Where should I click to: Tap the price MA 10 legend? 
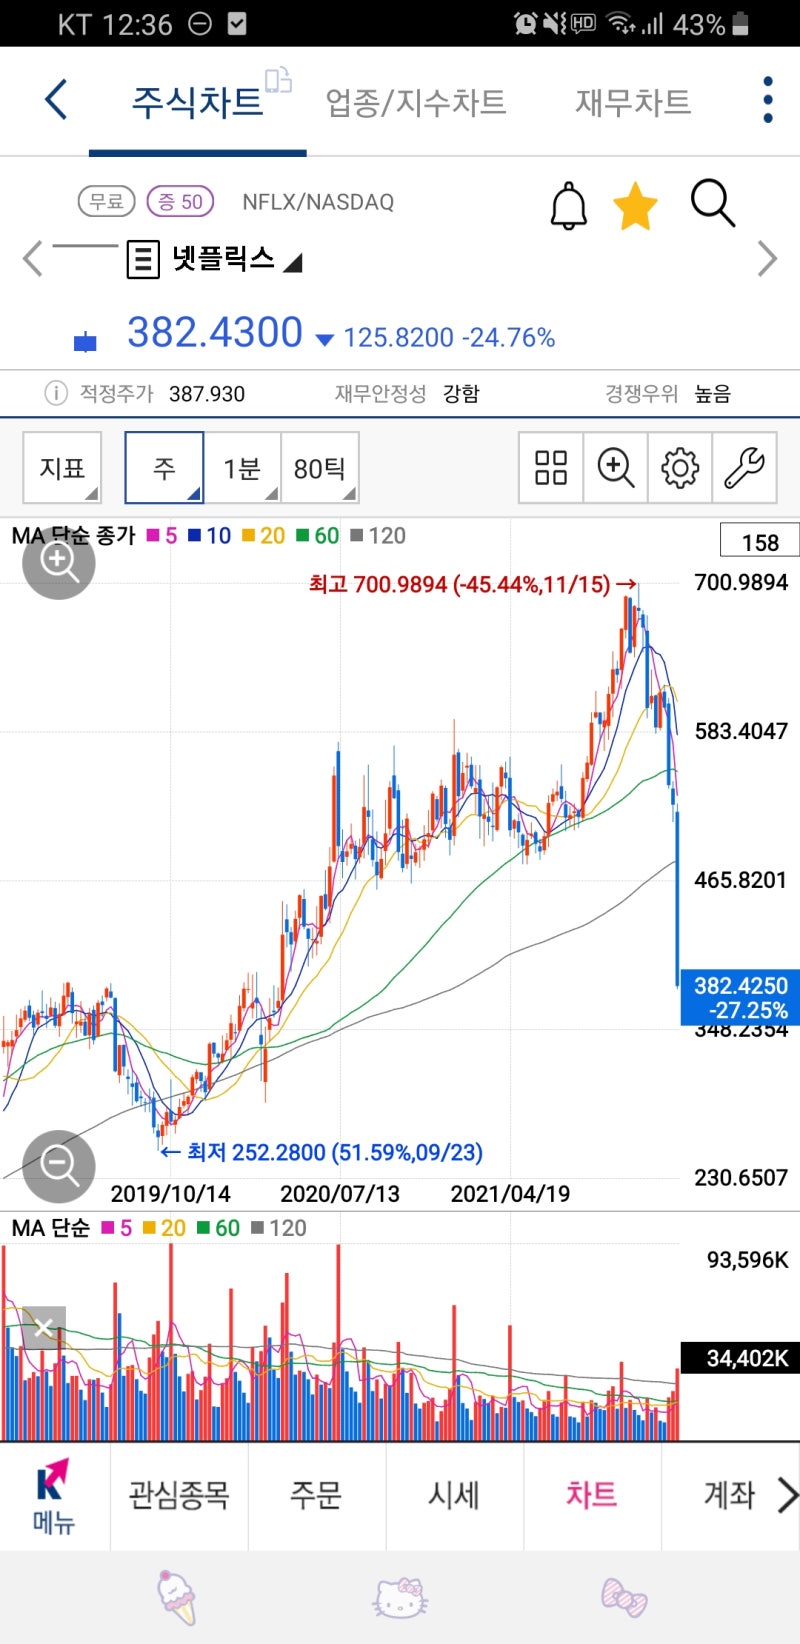point(209,536)
